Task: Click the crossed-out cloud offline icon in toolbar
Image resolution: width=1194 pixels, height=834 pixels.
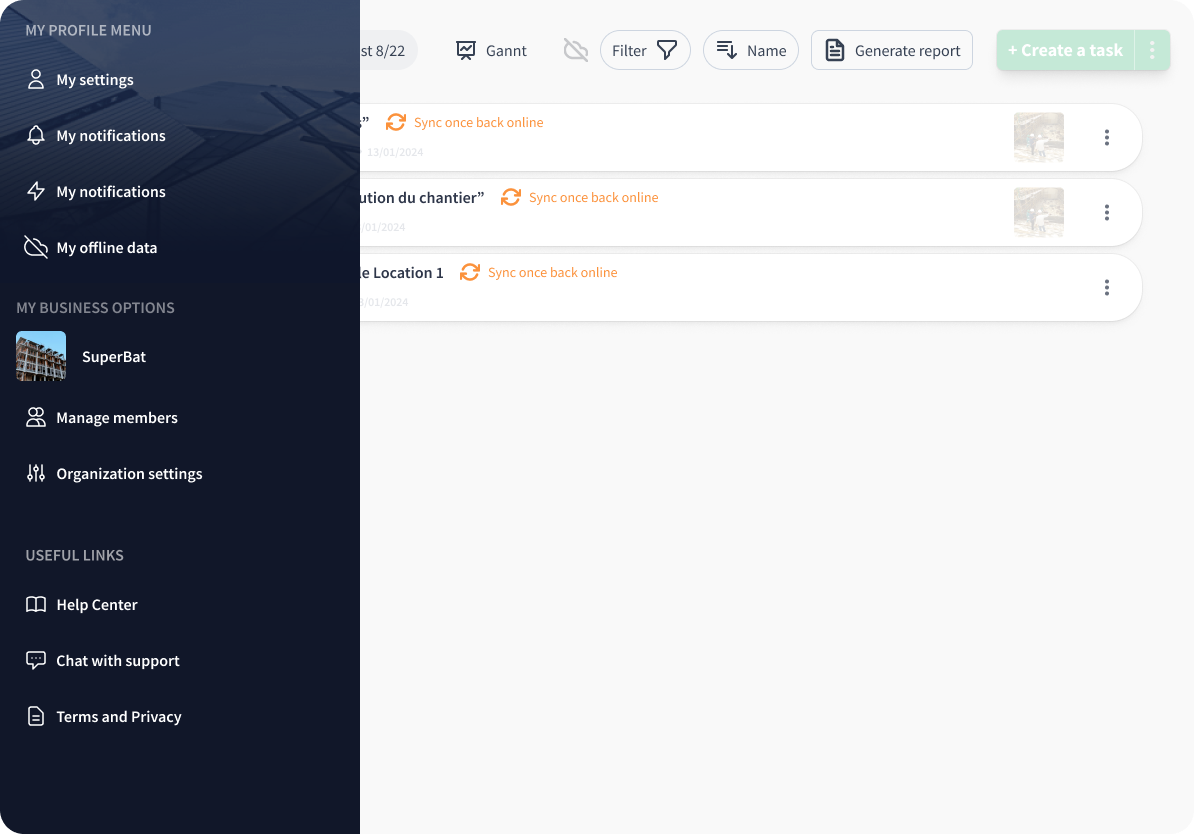Action: 576,50
